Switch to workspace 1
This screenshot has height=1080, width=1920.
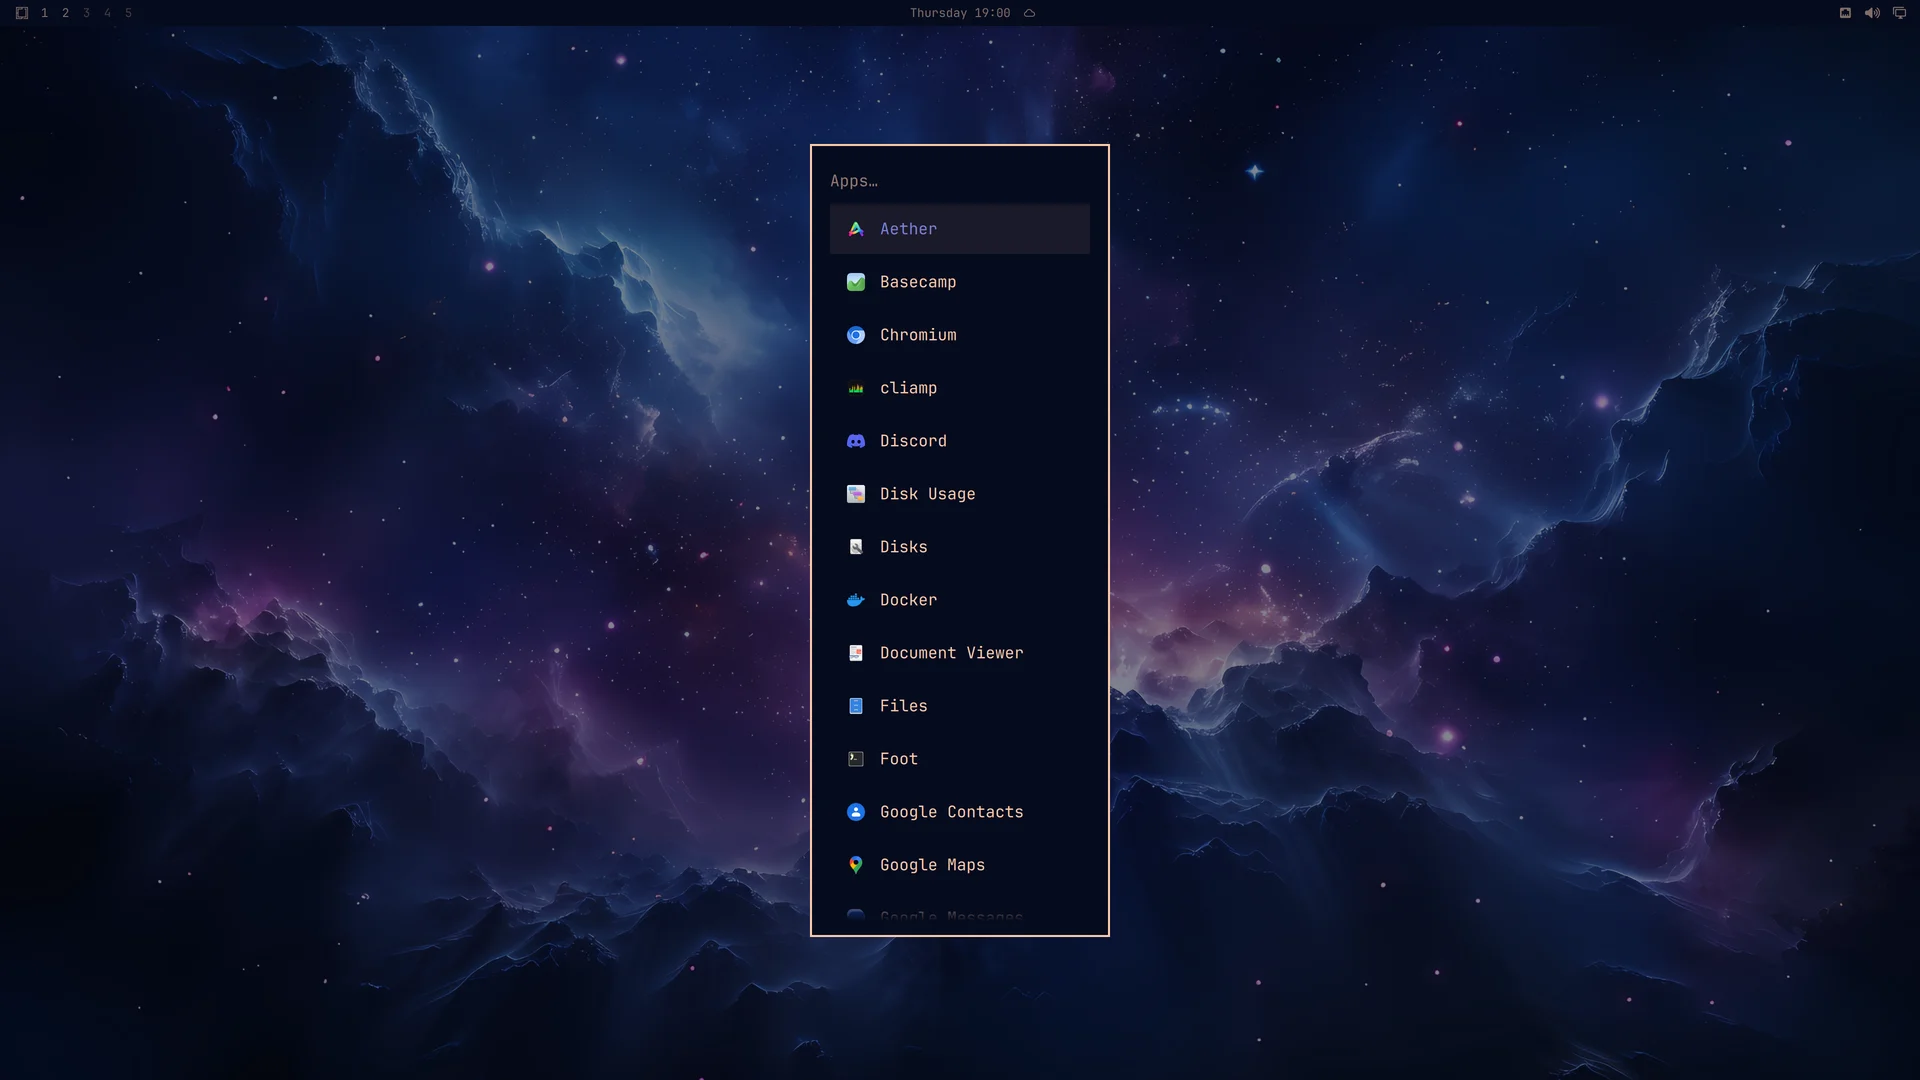point(44,13)
